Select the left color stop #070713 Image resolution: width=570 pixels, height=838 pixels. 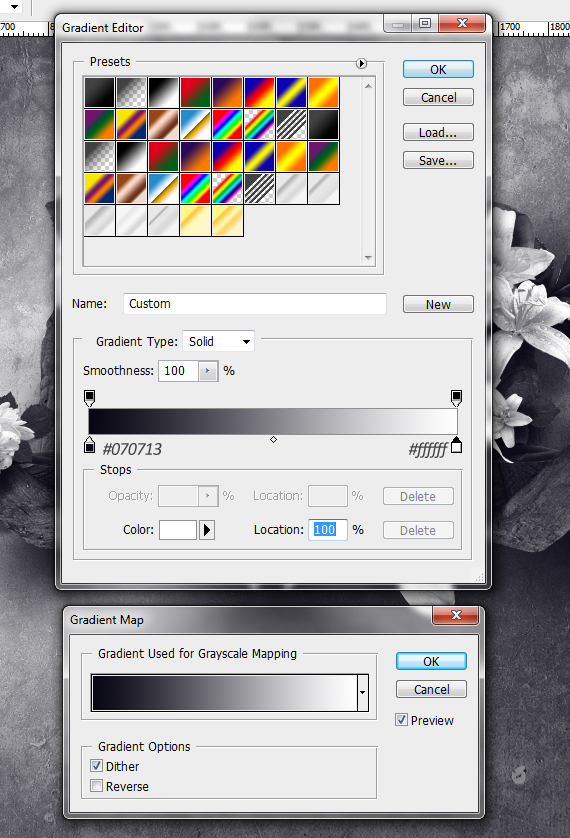[90, 445]
